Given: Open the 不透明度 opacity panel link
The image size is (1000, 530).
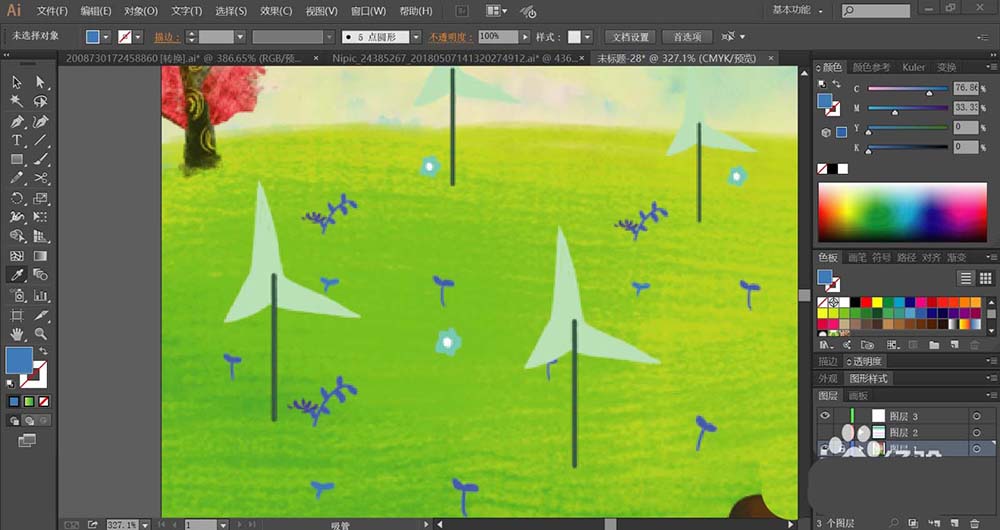Looking at the screenshot, I should point(450,37).
